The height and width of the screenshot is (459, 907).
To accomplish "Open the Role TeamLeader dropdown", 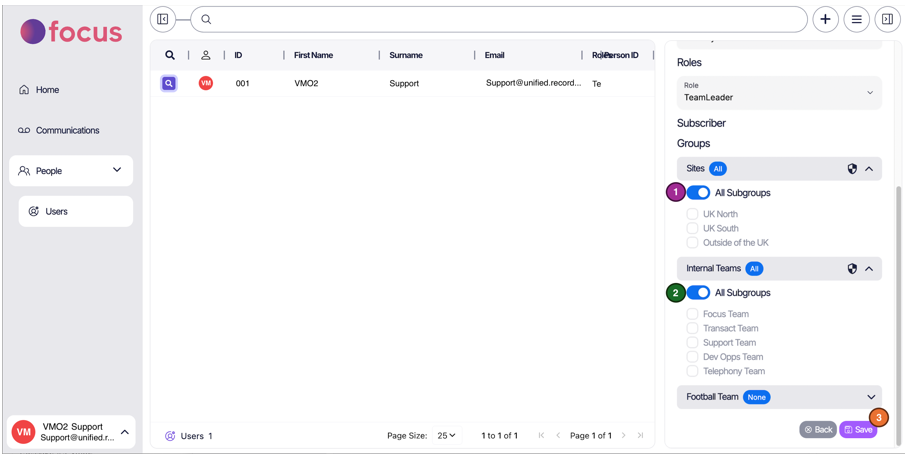I will (779, 93).
